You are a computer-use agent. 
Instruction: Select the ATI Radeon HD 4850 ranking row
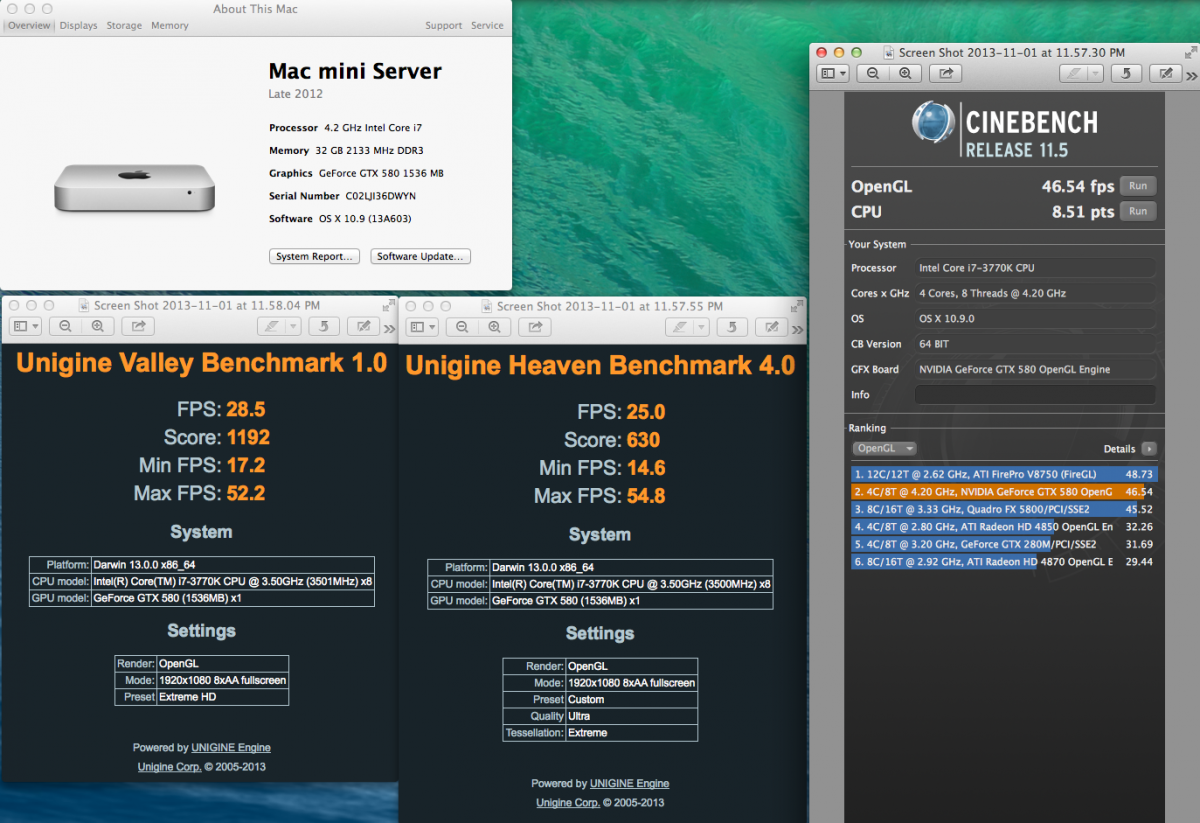click(x=1004, y=526)
